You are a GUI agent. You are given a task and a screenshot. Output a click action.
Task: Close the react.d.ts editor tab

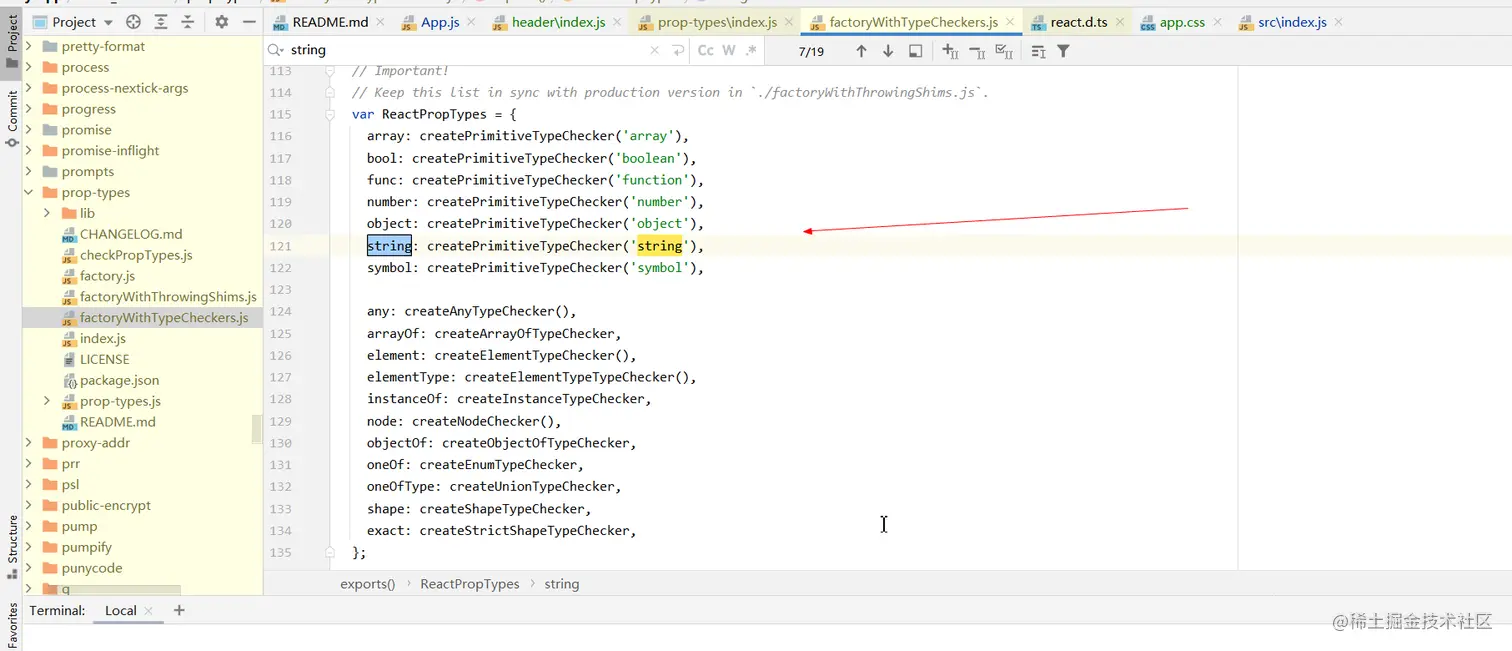tap(1120, 22)
